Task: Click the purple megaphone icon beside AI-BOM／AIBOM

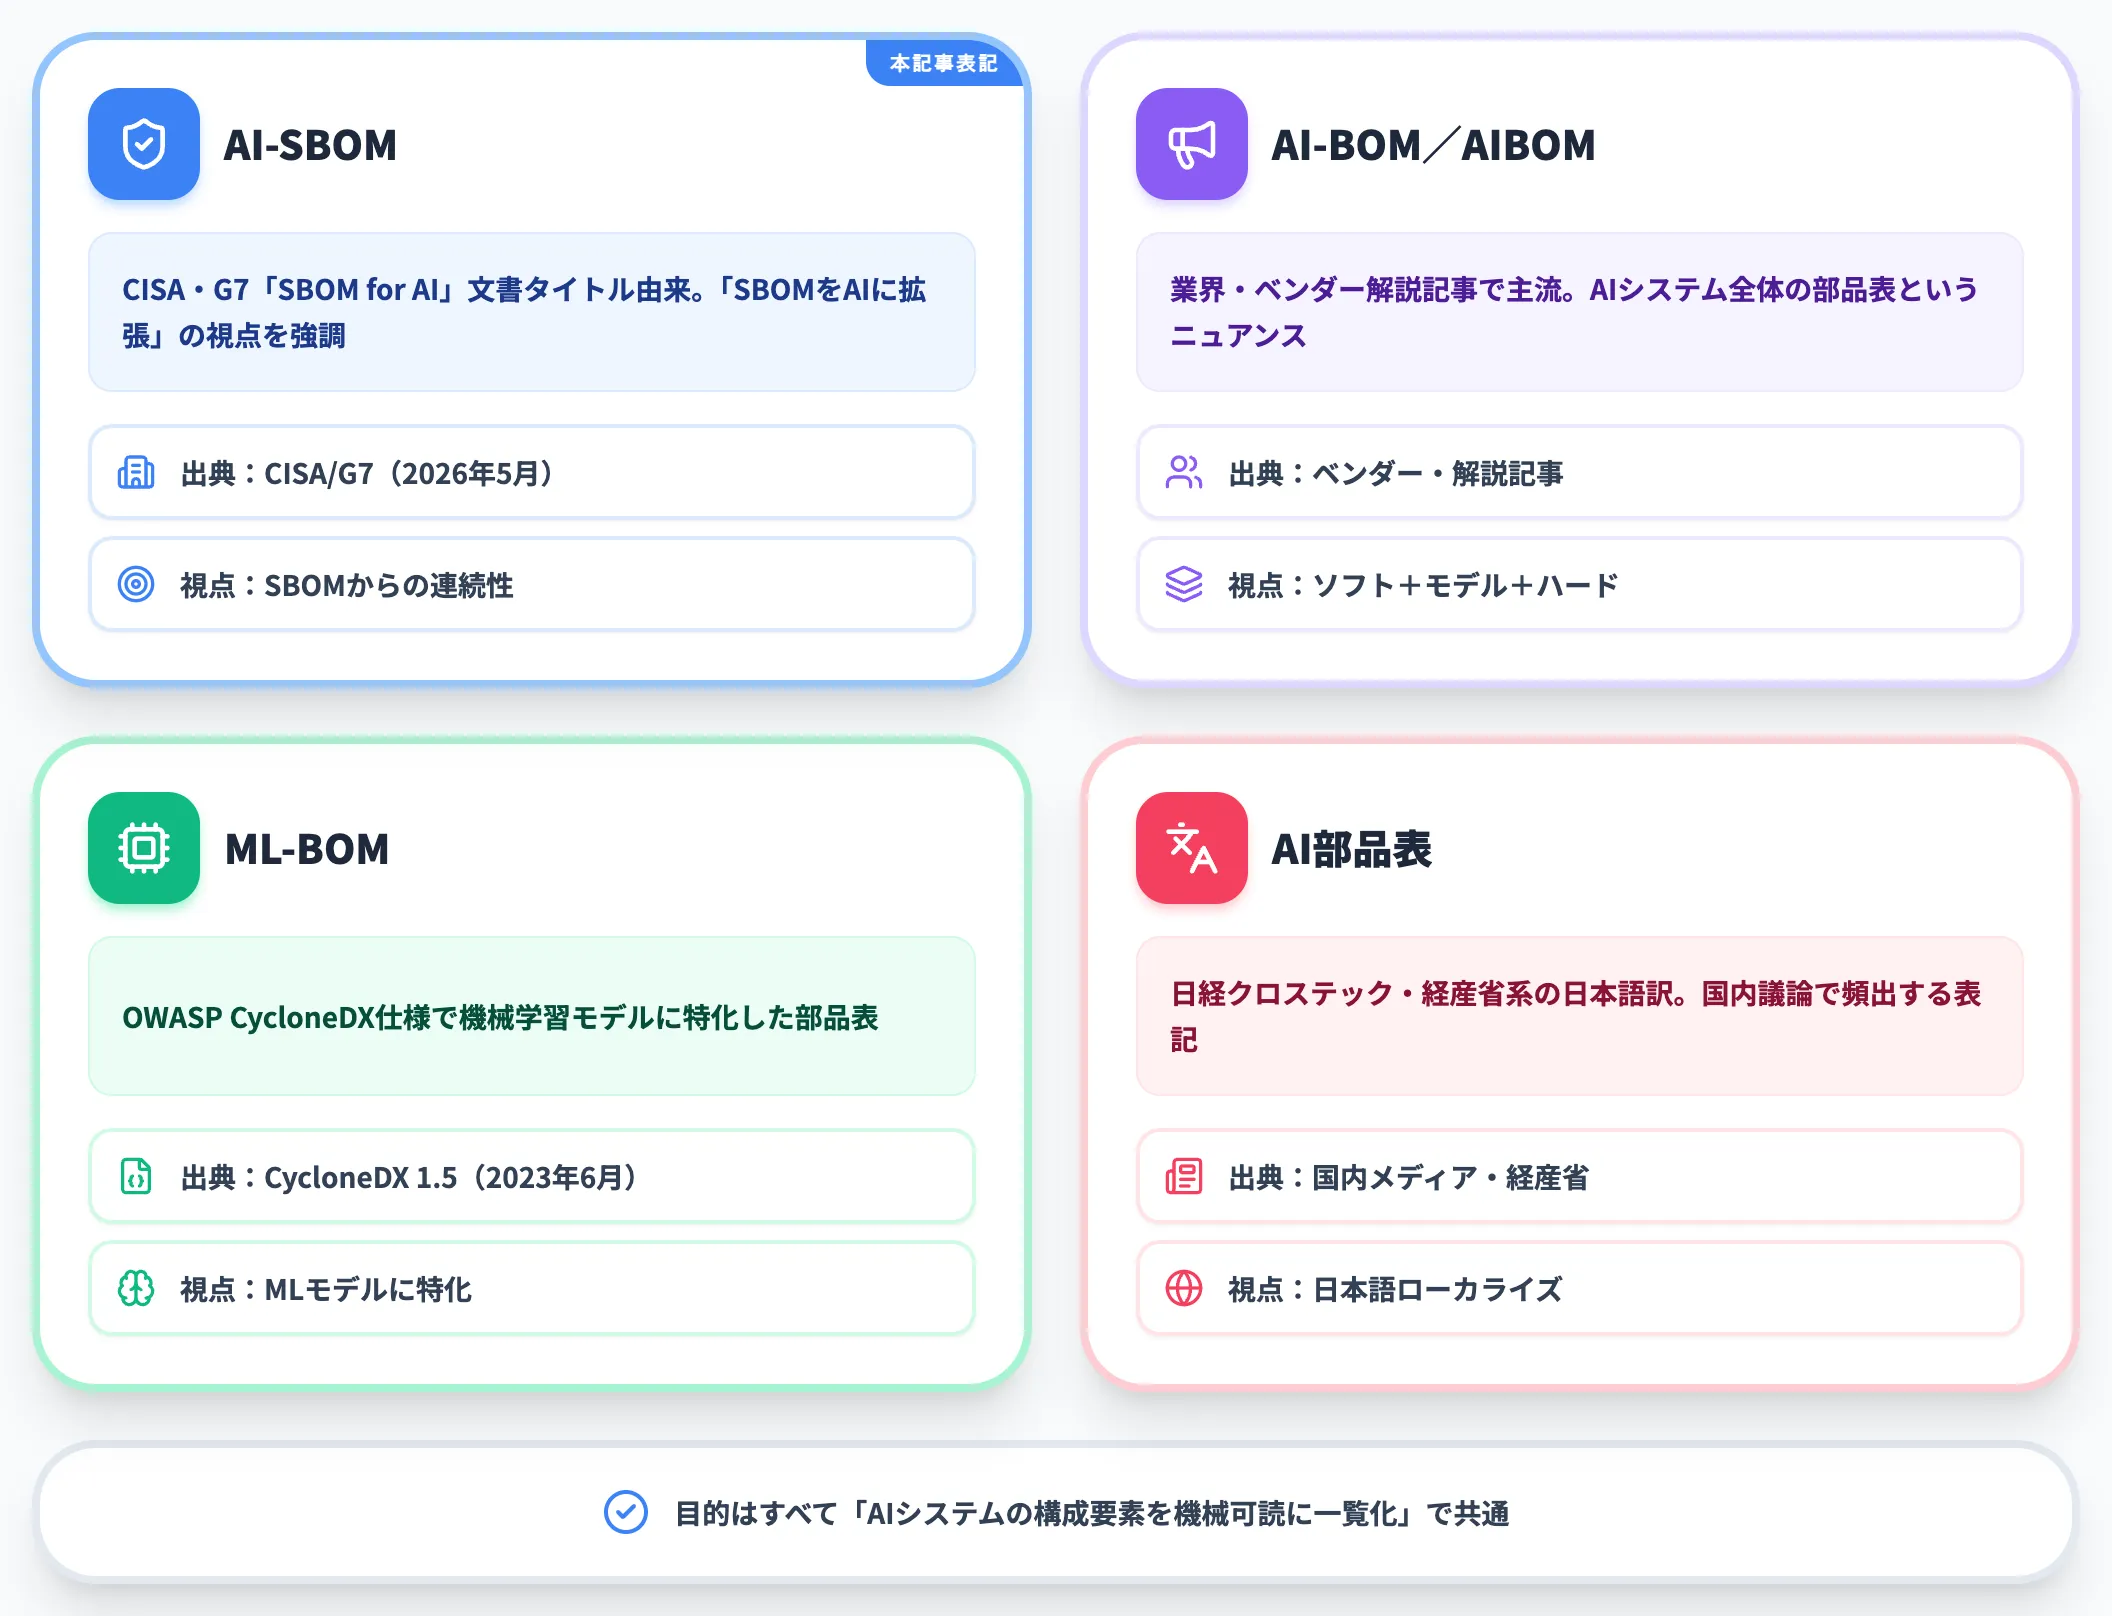Action: coord(1192,144)
